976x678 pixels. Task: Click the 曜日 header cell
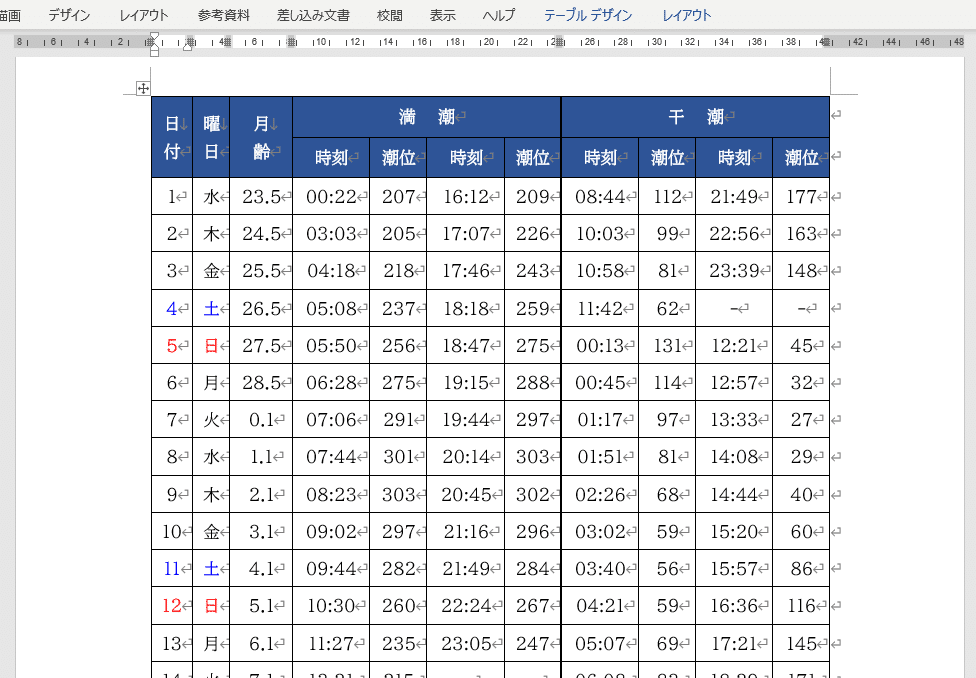coord(212,137)
